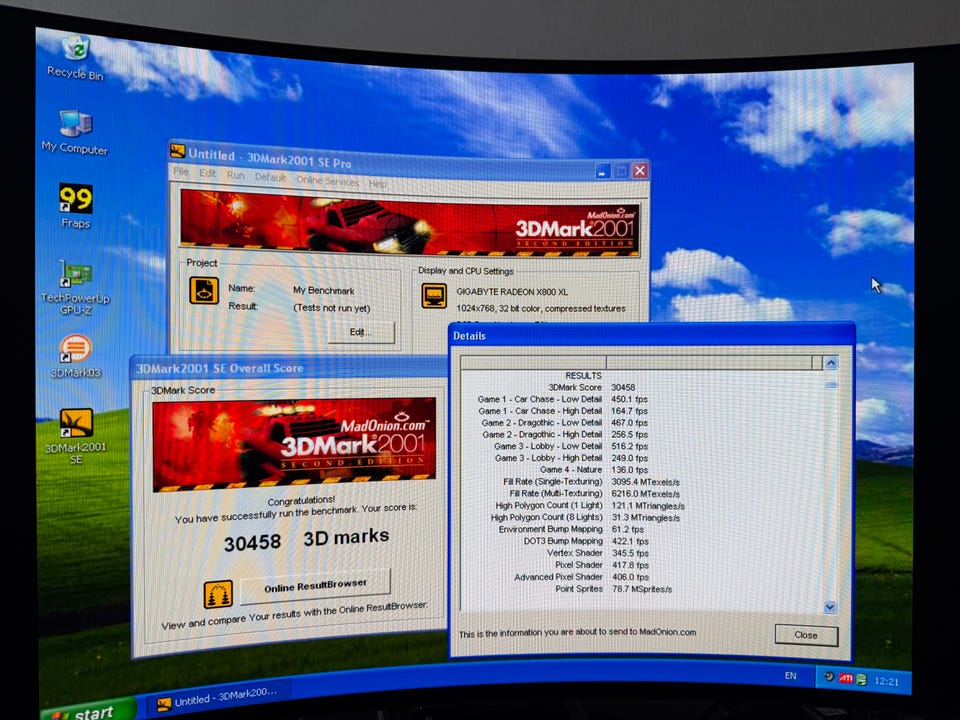The image size is (960, 720).
Task: Click the My Benchmark project name
Action: pyautogui.click(x=323, y=291)
